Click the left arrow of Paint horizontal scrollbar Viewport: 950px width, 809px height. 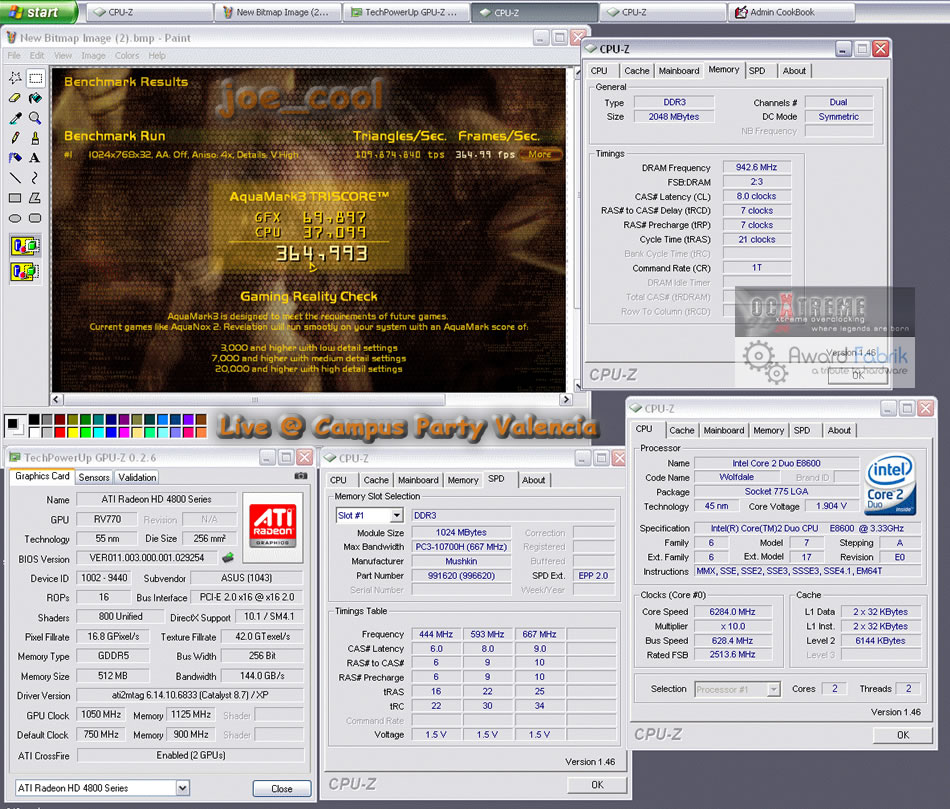56,399
